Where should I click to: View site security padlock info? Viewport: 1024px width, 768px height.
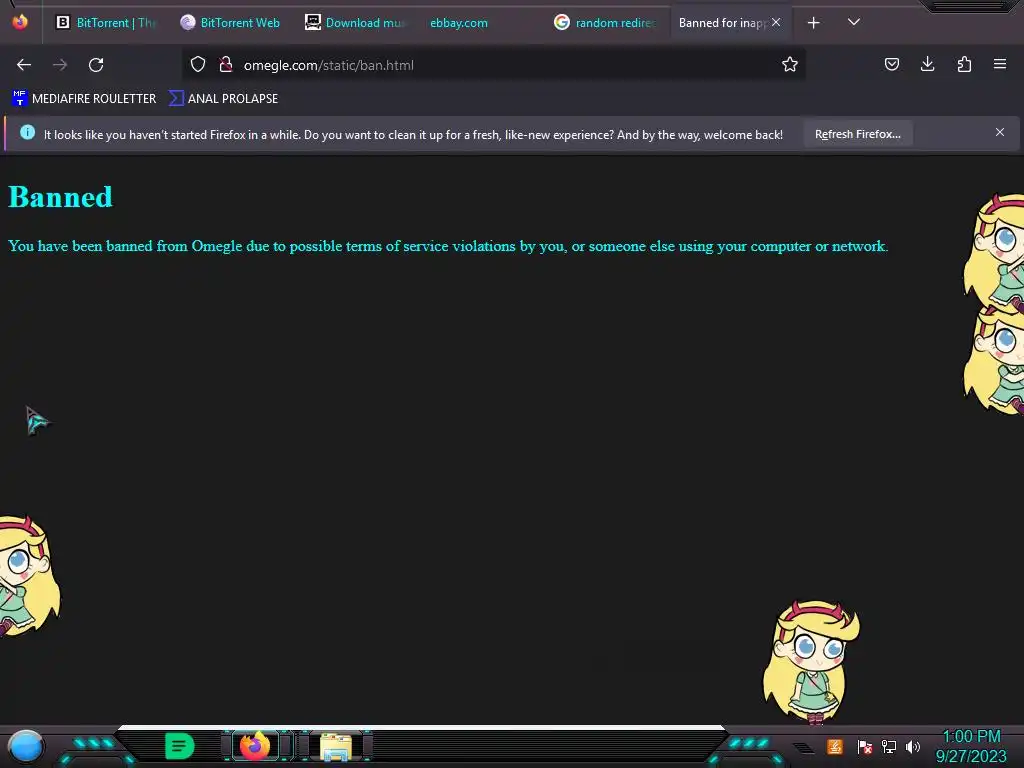coord(226,64)
